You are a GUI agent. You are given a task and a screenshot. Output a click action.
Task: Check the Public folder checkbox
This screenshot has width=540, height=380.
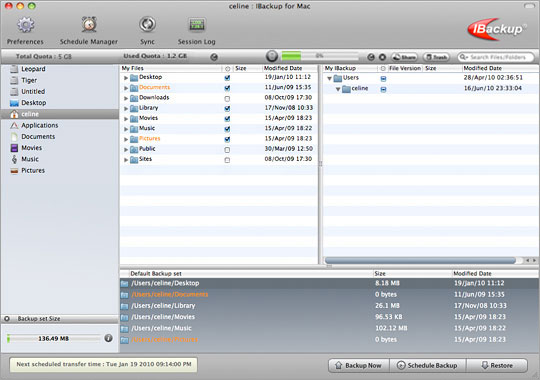[x=227, y=150]
